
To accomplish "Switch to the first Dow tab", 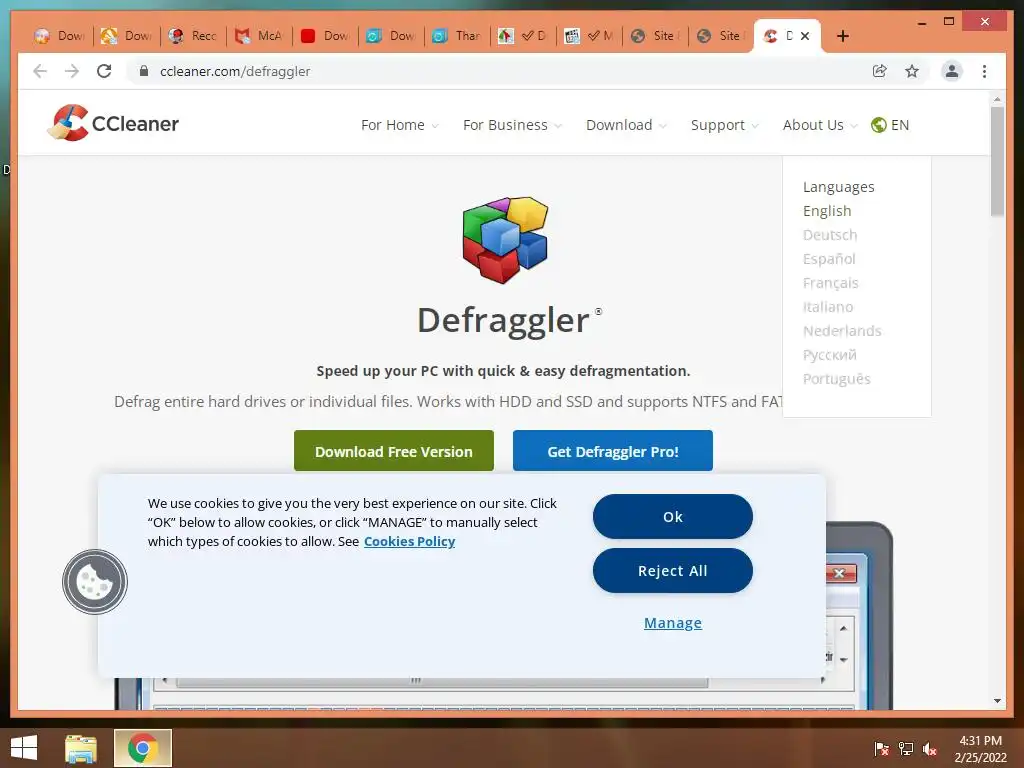I will click(60, 36).
